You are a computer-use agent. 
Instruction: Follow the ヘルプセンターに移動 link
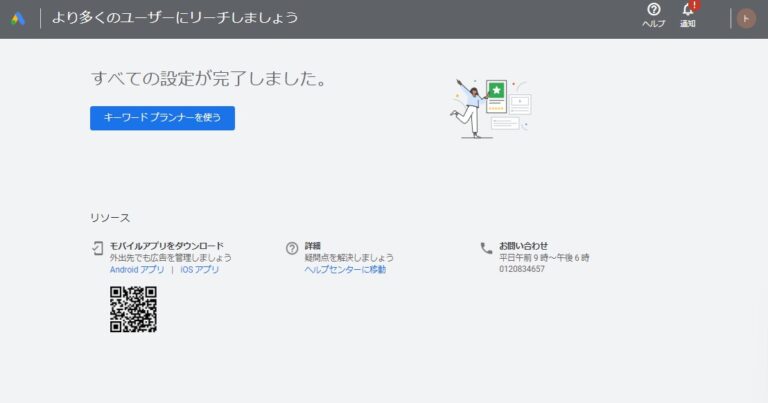345,270
